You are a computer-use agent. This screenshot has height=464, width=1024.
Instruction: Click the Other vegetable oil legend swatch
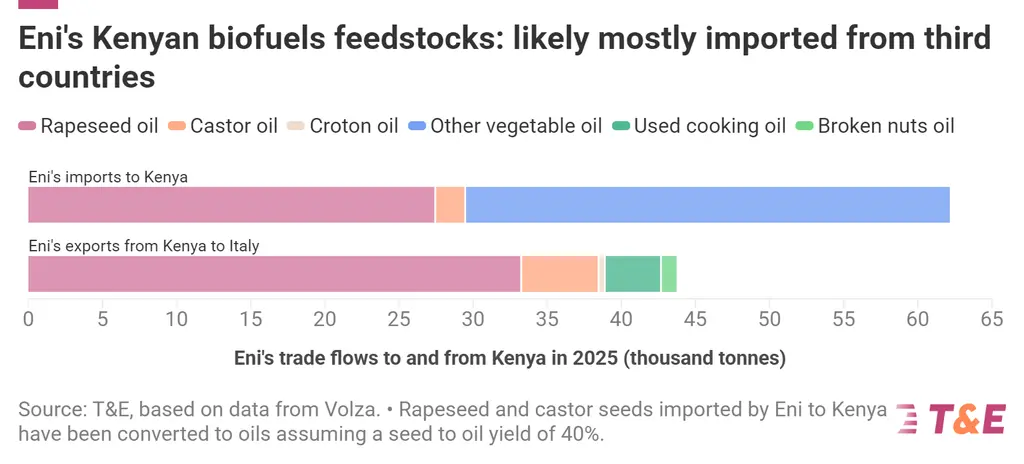(x=416, y=126)
